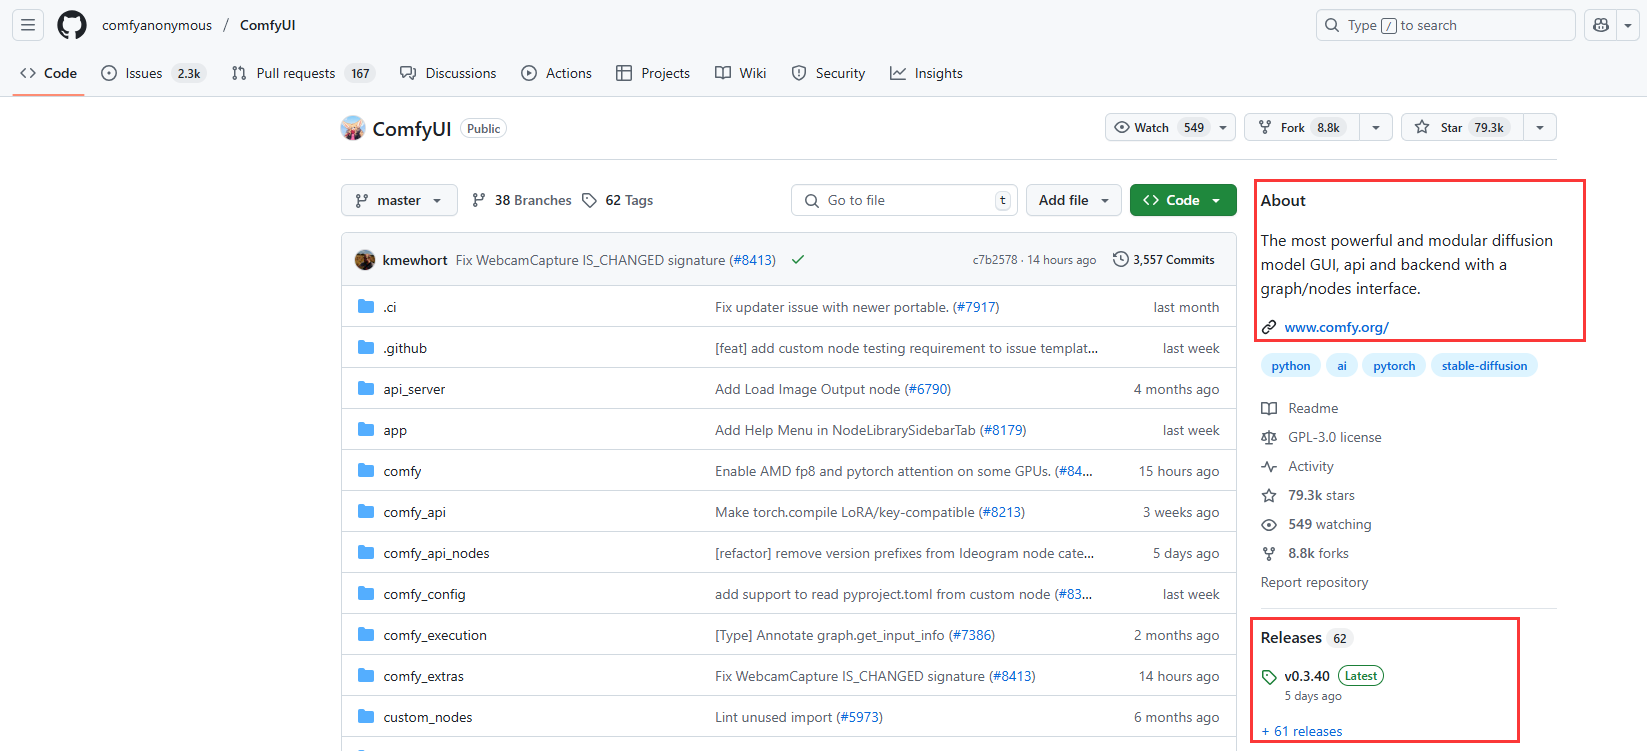
Task: Expand the Copilot dropdown arrow
Action: click(x=1628, y=25)
